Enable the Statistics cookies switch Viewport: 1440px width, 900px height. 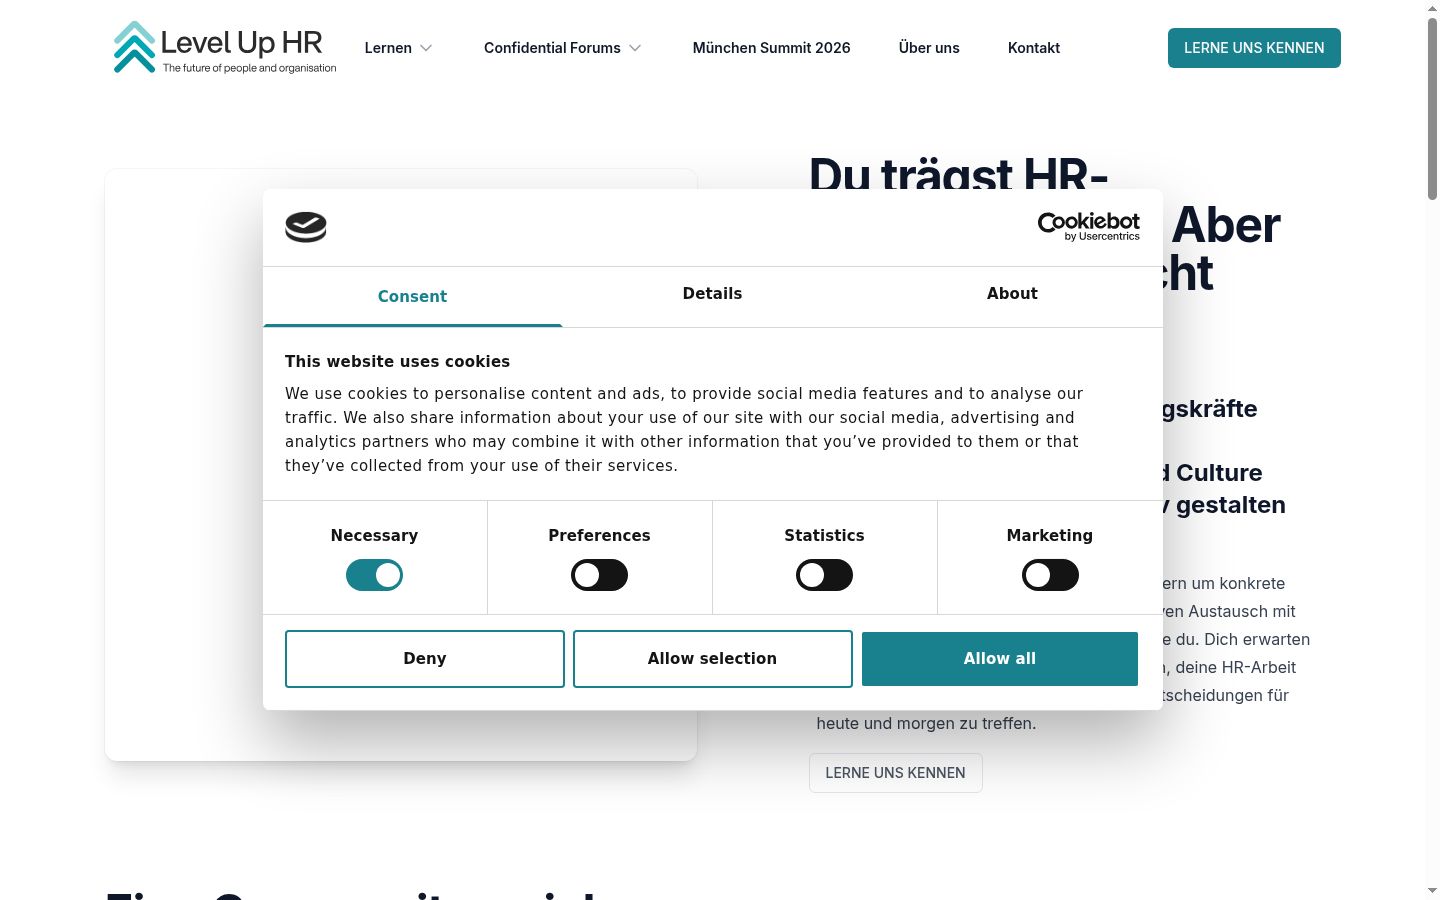tap(824, 575)
